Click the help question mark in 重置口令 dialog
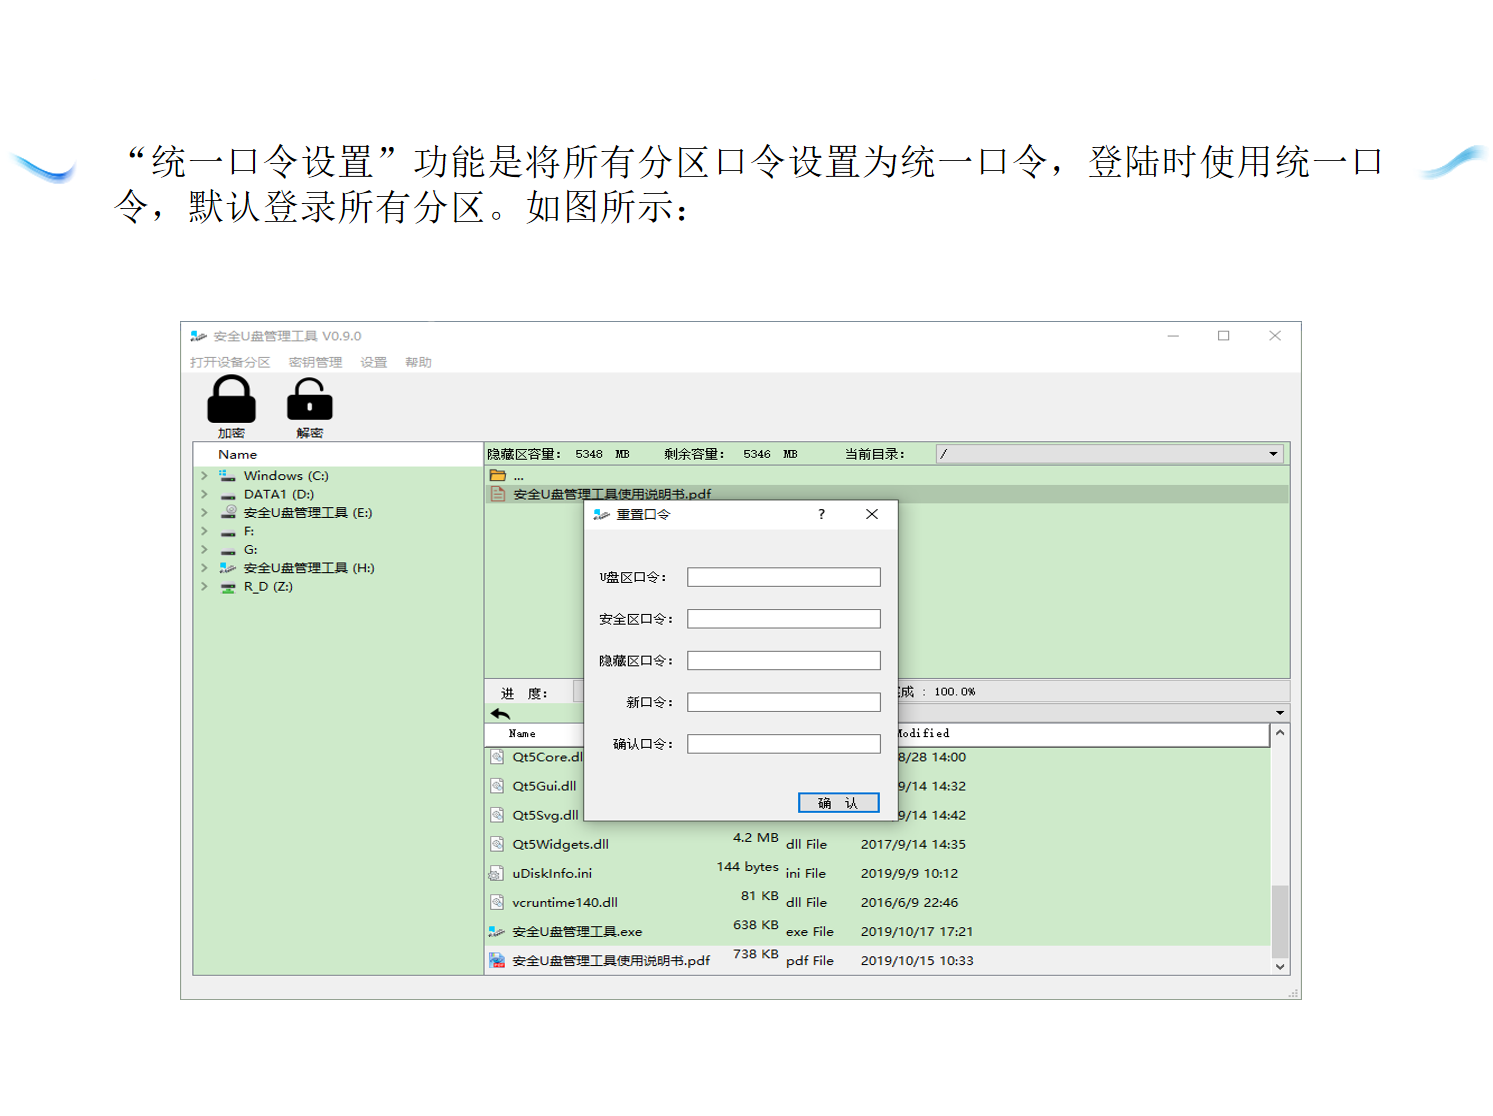 point(821,514)
